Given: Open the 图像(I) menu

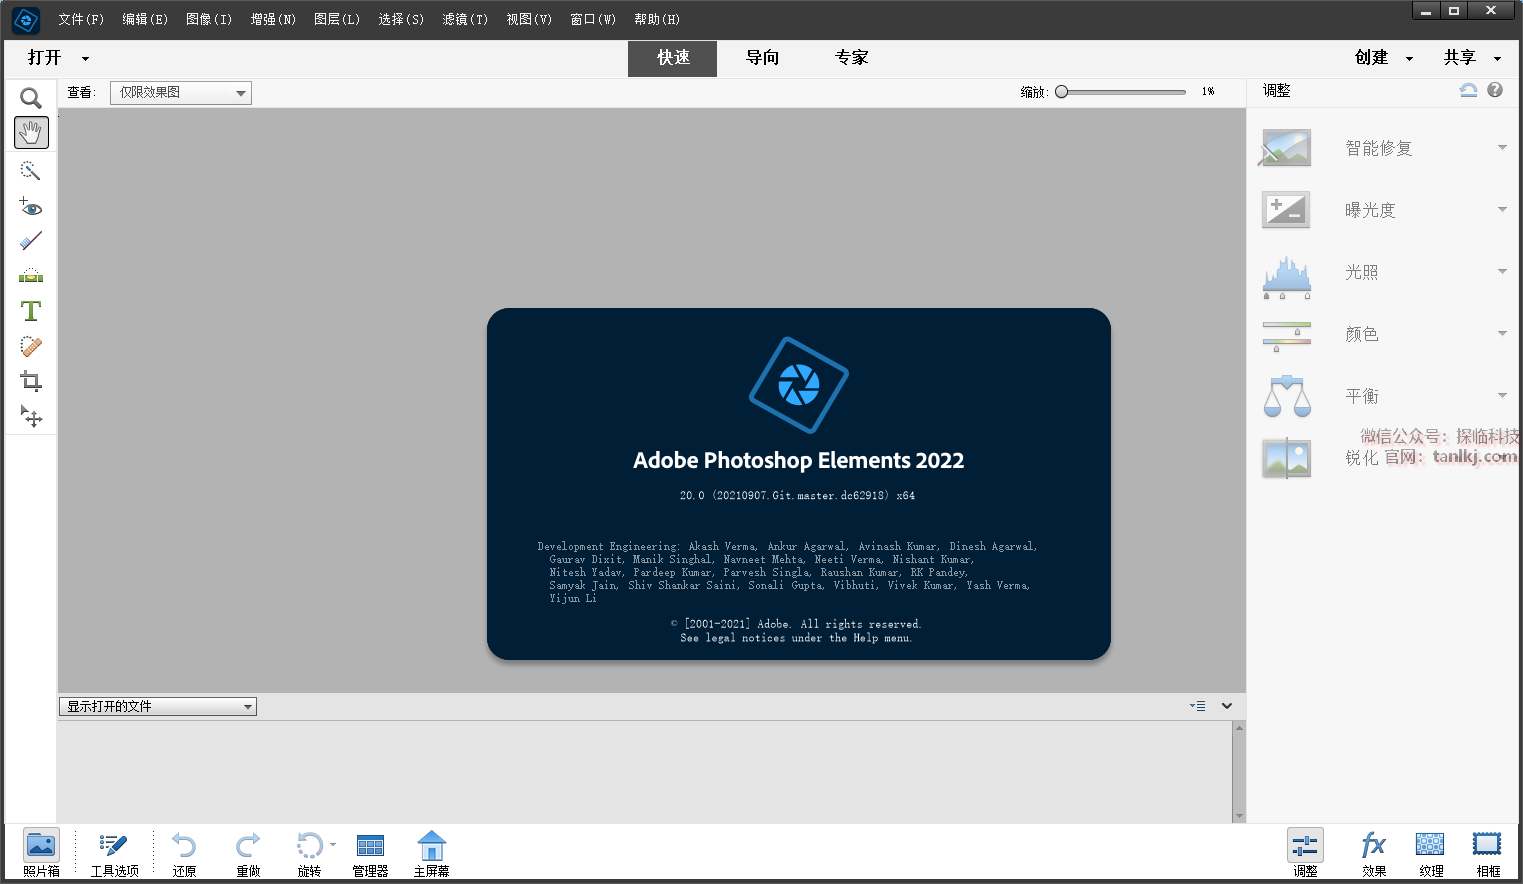Looking at the screenshot, I should coord(209,19).
